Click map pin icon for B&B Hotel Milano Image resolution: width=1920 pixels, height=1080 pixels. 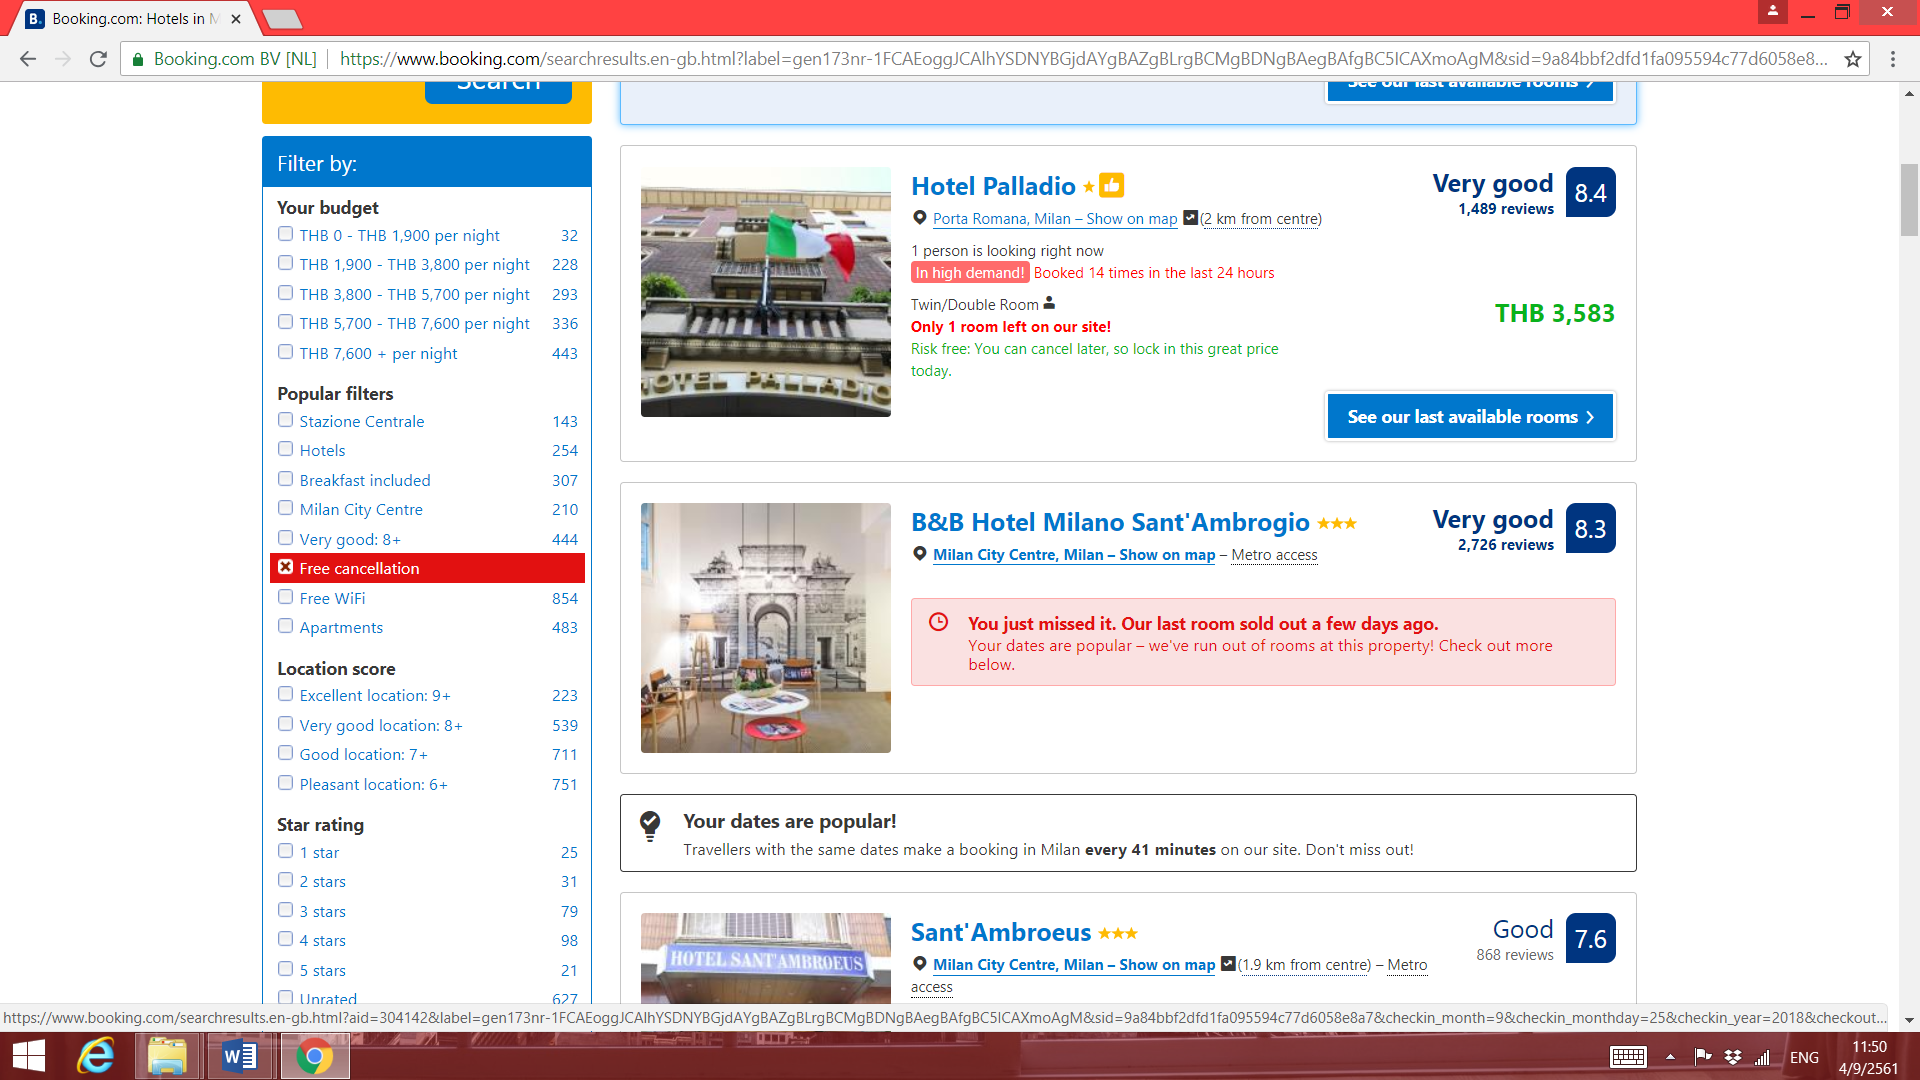[919, 554]
